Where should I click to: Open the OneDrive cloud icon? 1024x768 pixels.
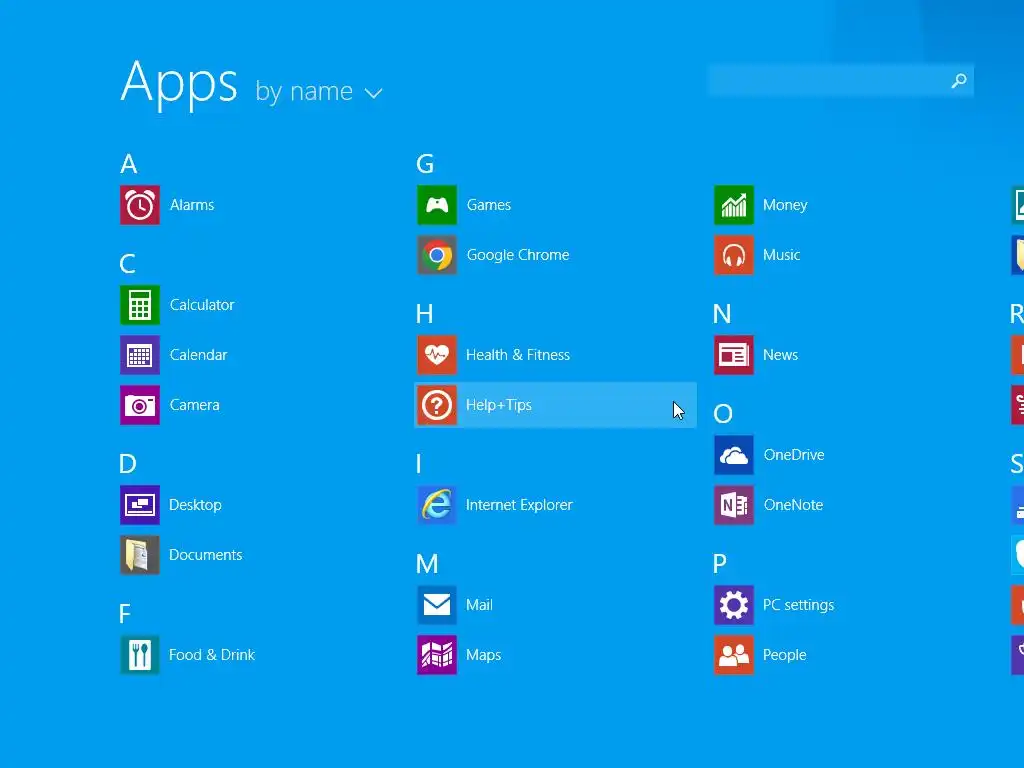coord(734,455)
